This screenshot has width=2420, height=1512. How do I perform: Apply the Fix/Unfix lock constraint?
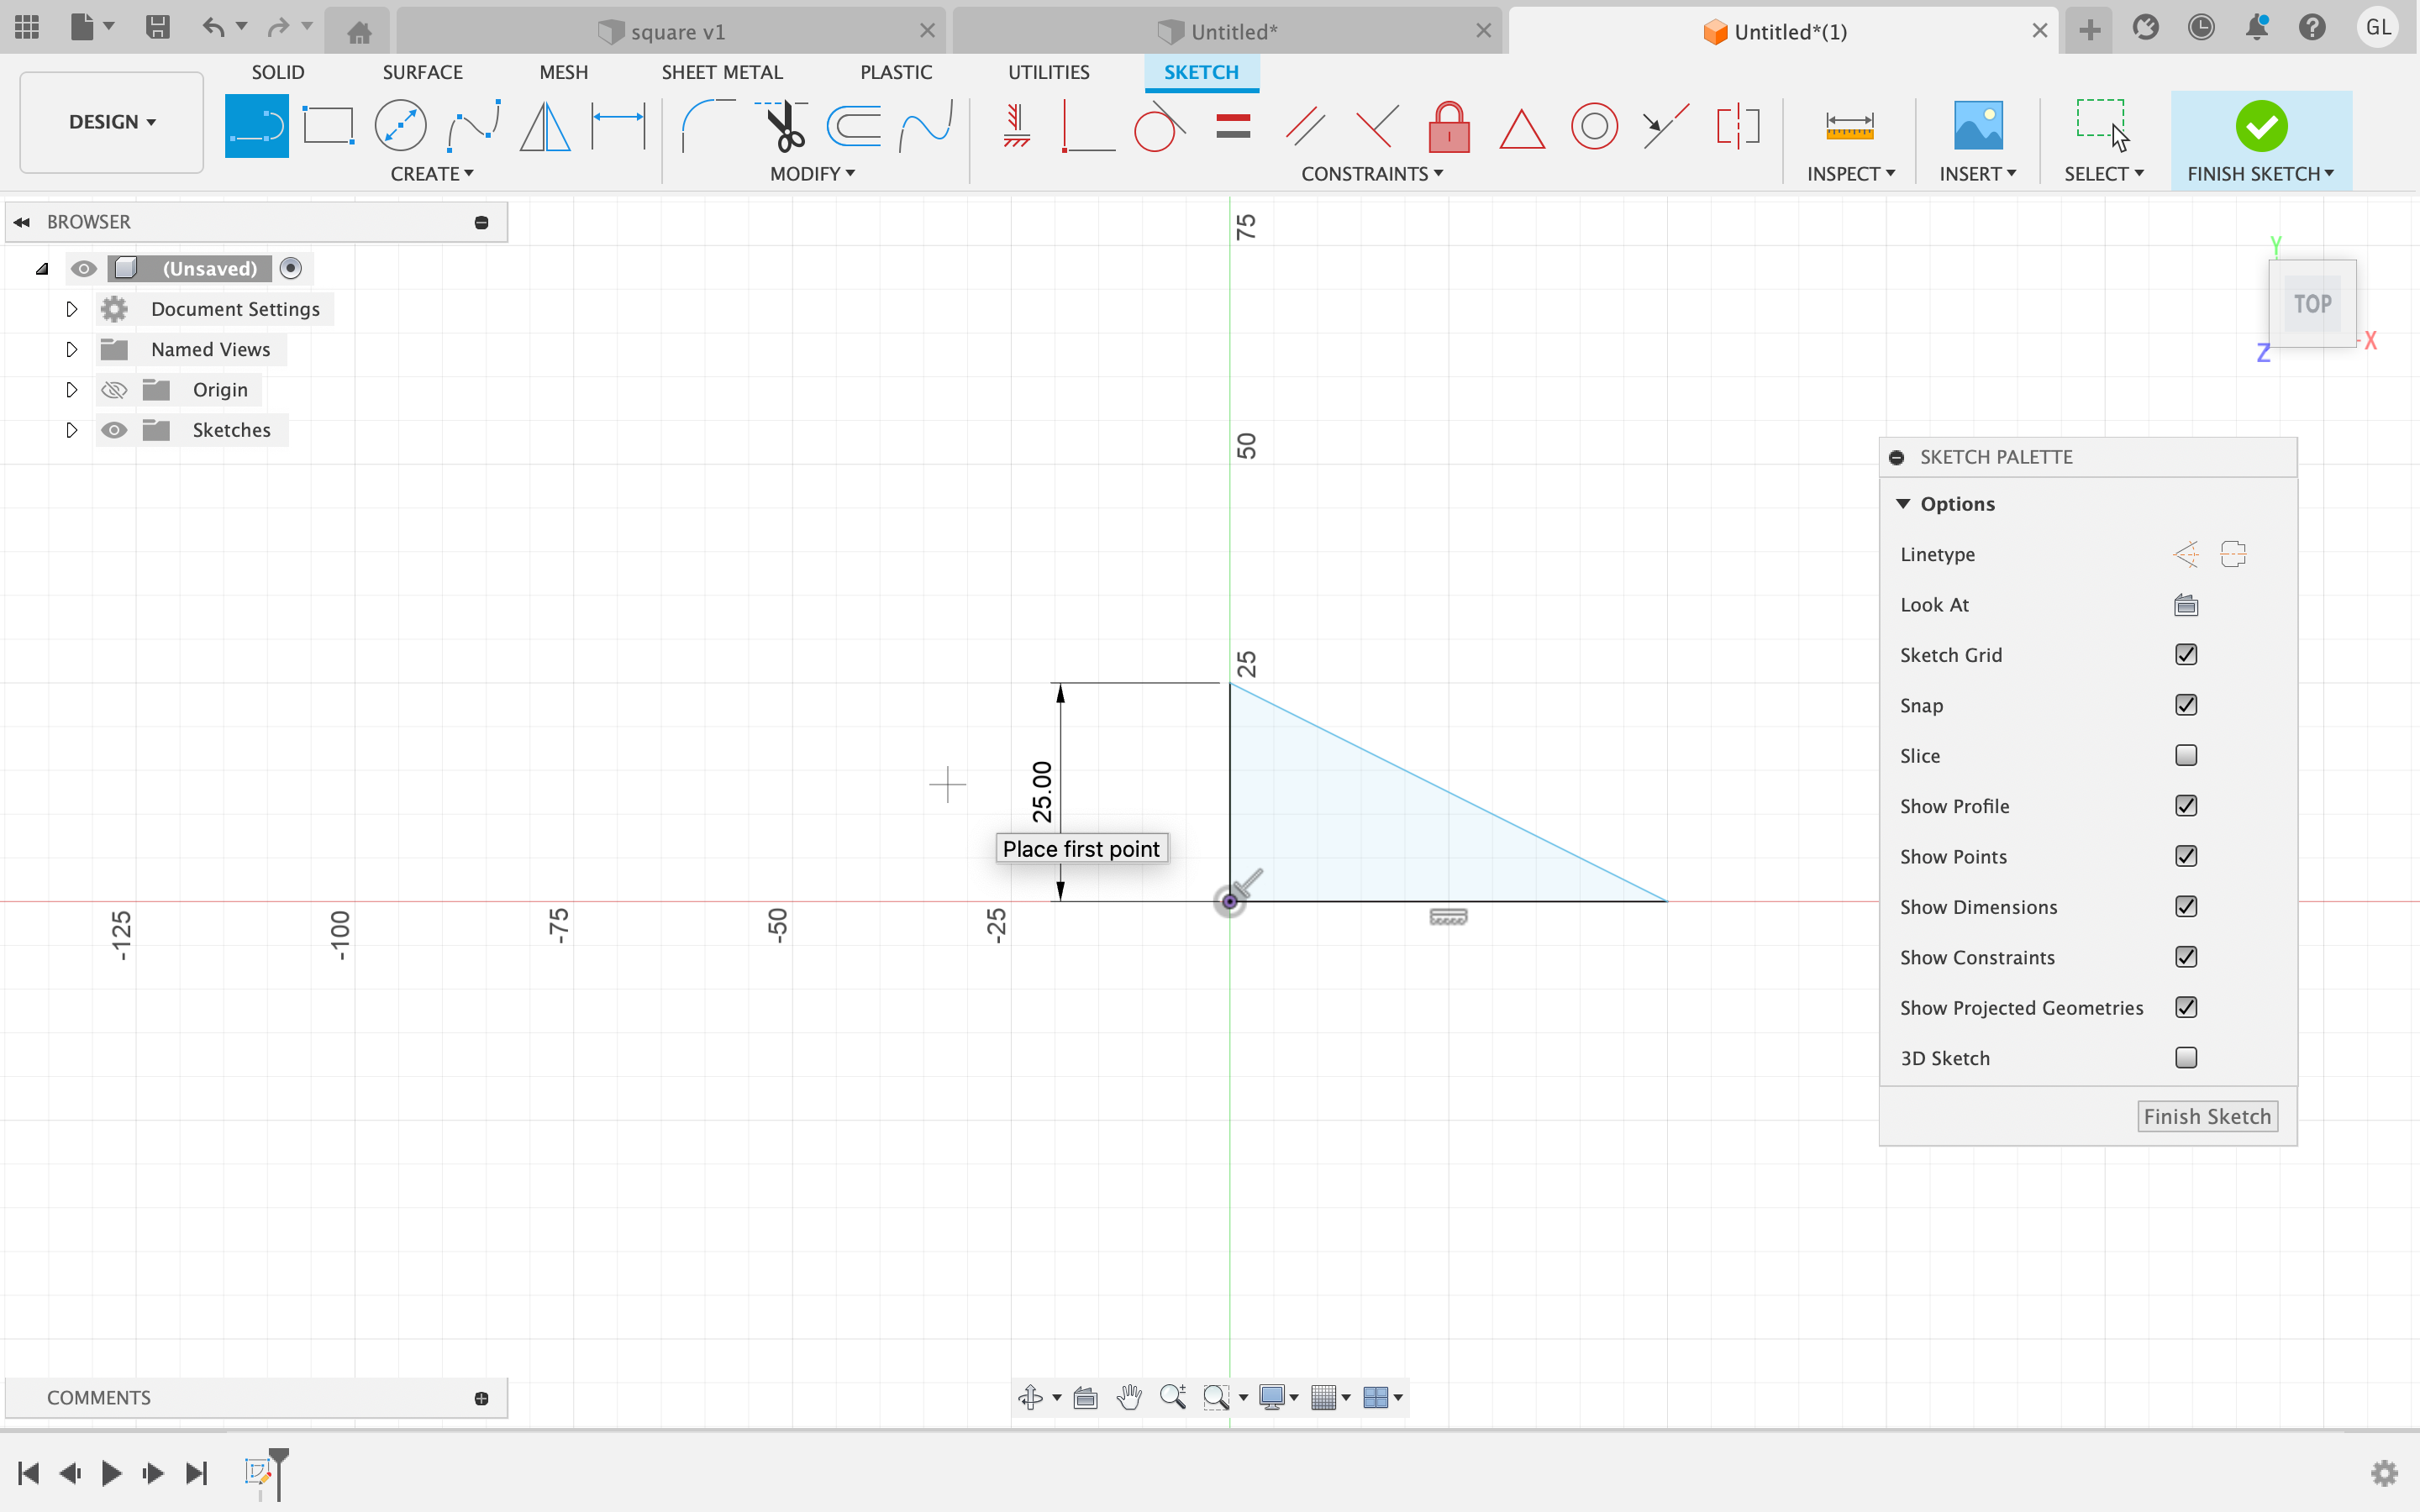(1448, 127)
